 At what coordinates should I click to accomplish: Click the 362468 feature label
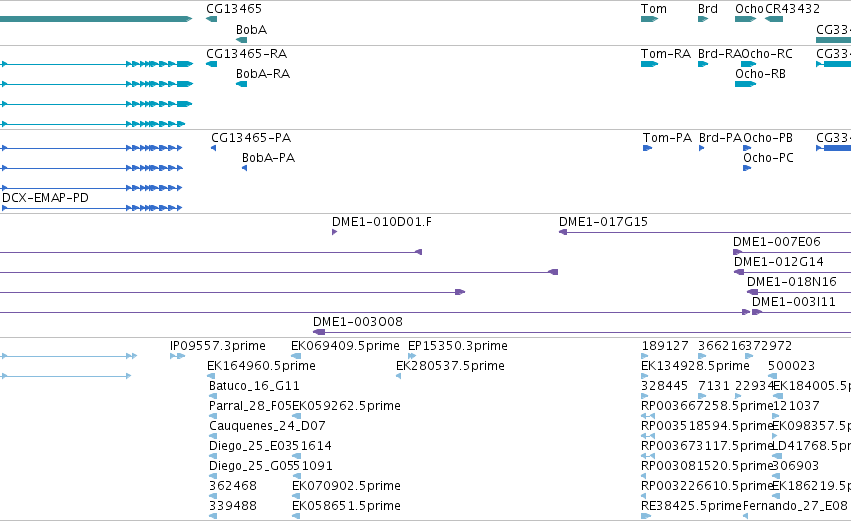pyautogui.click(x=233, y=486)
